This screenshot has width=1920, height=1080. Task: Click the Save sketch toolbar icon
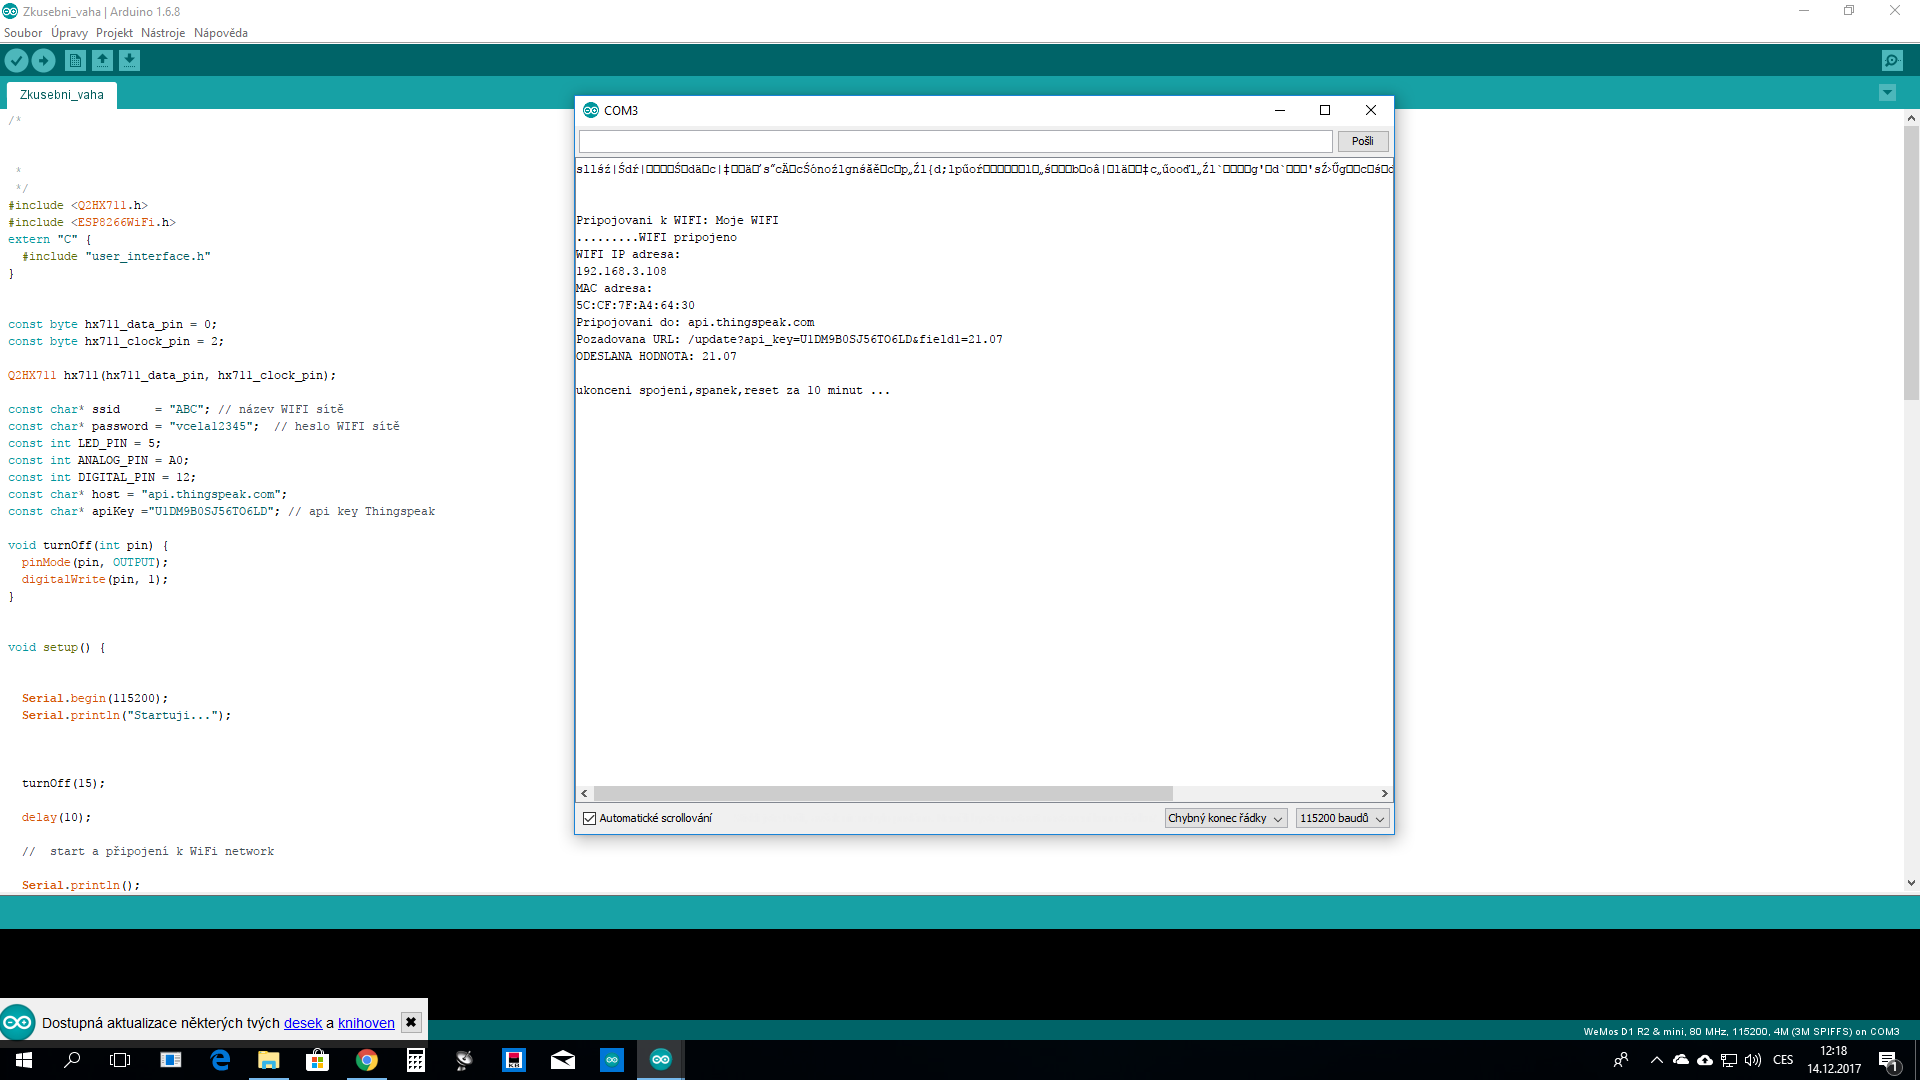(129, 61)
